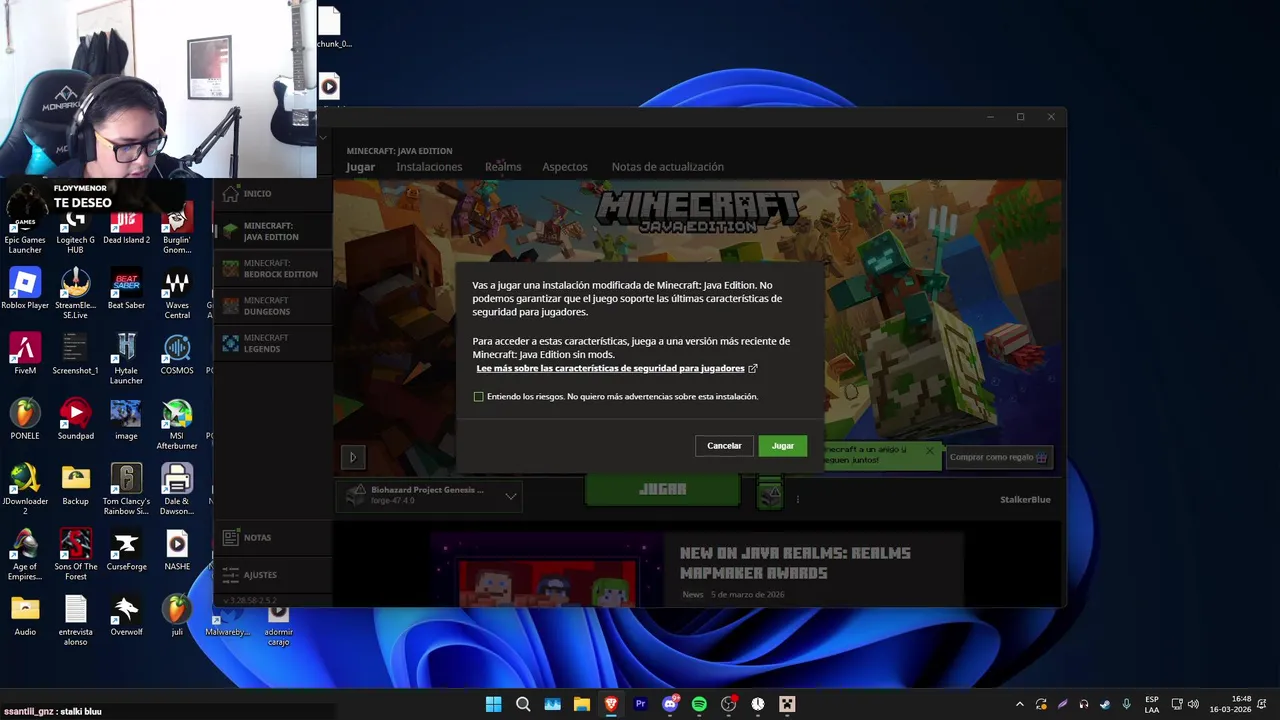Open Windows Start menu
This screenshot has width=1280, height=720.
(493, 704)
